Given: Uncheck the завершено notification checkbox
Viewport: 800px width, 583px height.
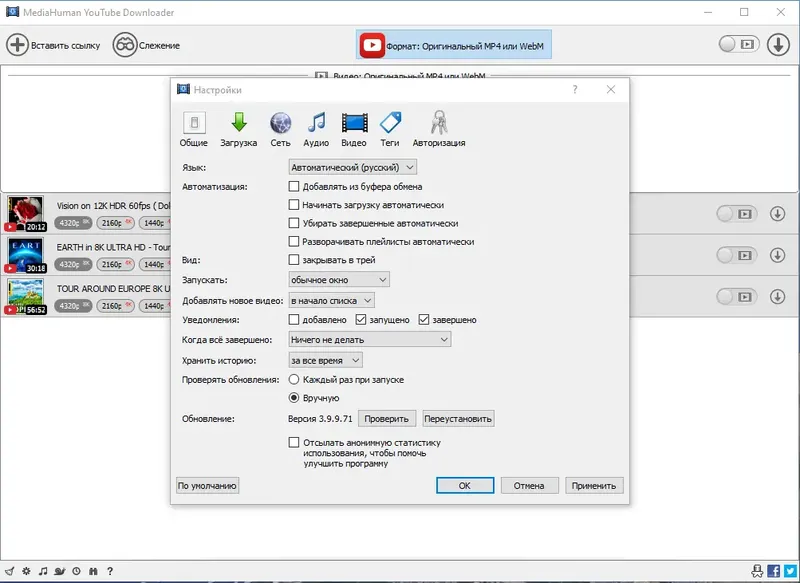Looking at the screenshot, I should [x=424, y=320].
